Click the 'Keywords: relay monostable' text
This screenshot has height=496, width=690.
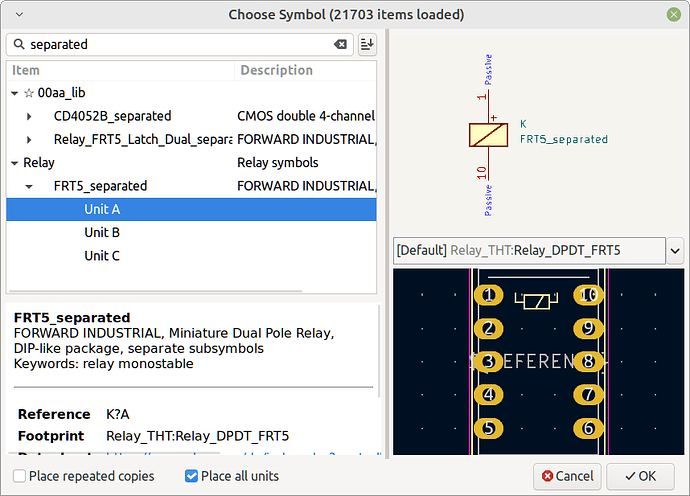point(103,364)
